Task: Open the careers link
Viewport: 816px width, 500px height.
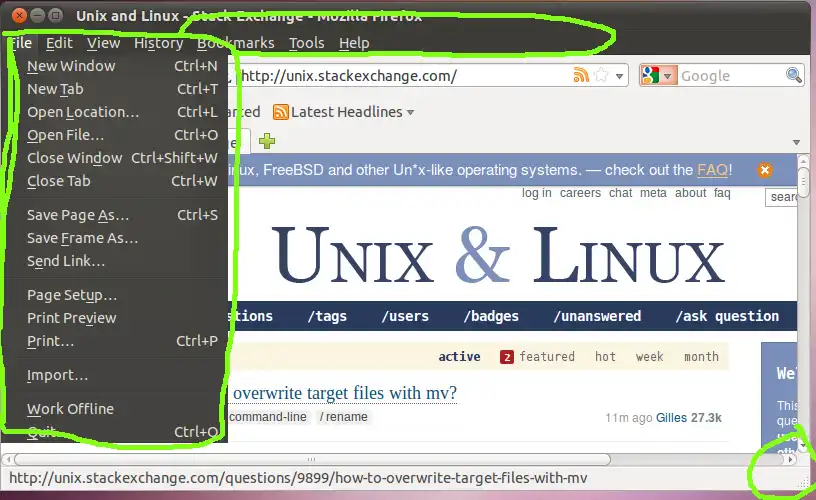Action: pyautogui.click(x=580, y=193)
